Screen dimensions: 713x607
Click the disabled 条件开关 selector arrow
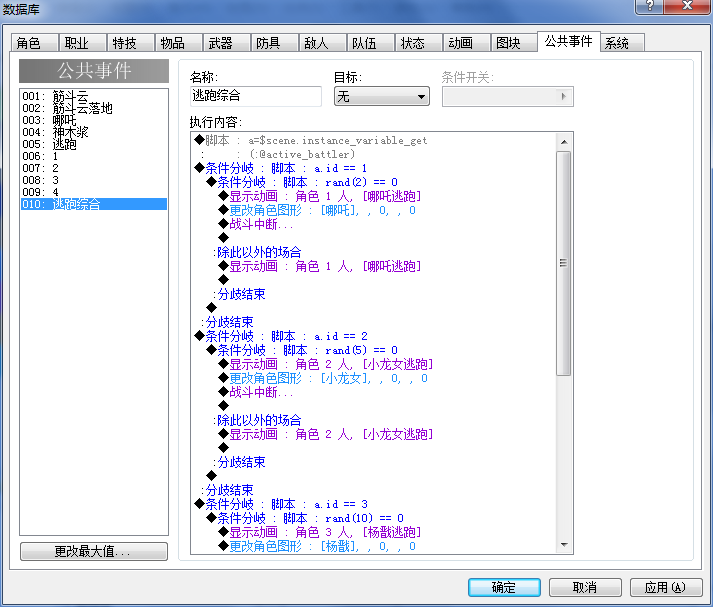click(564, 96)
